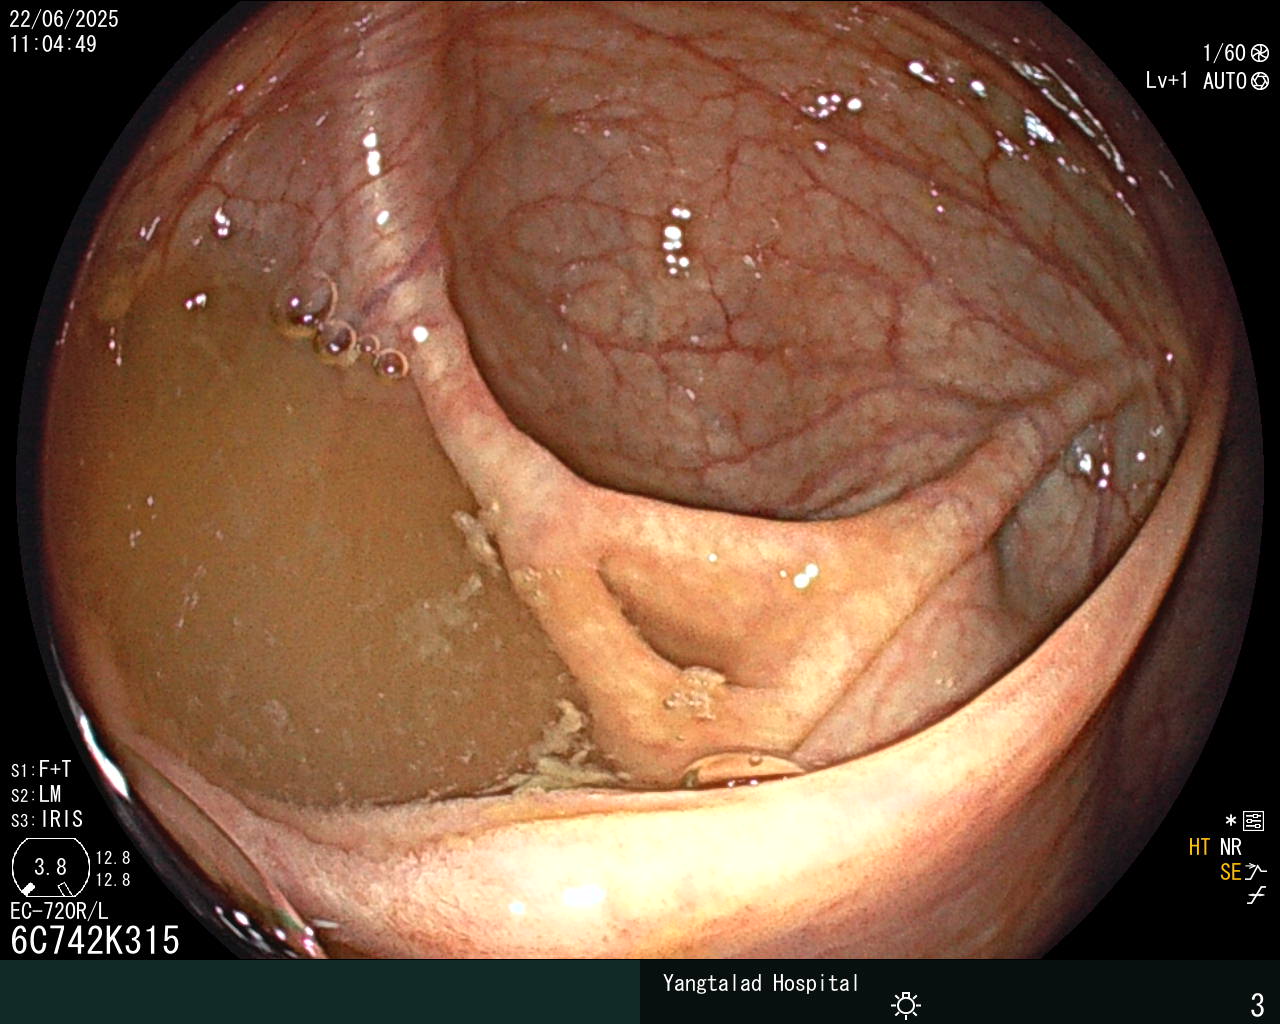
Task: Click the crossed tone curve icon below SE
Action: click(1256, 896)
